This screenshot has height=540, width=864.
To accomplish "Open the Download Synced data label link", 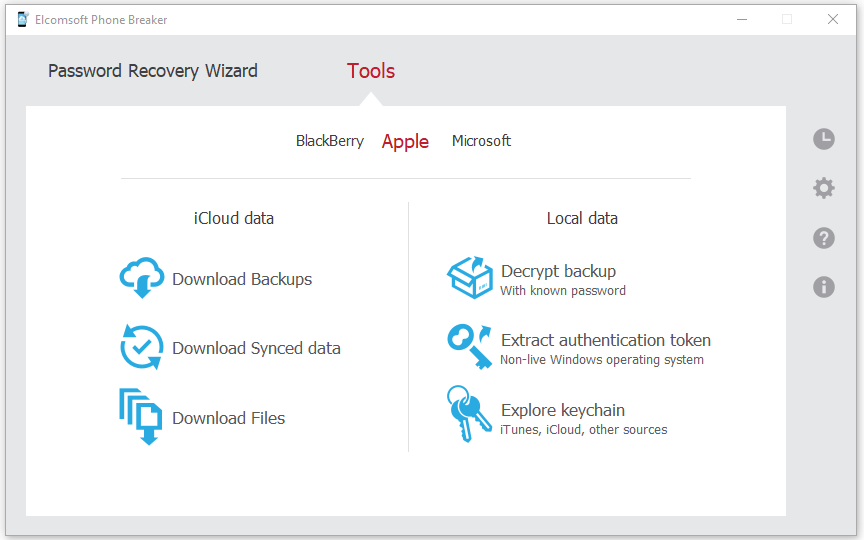I will point(256,348).
